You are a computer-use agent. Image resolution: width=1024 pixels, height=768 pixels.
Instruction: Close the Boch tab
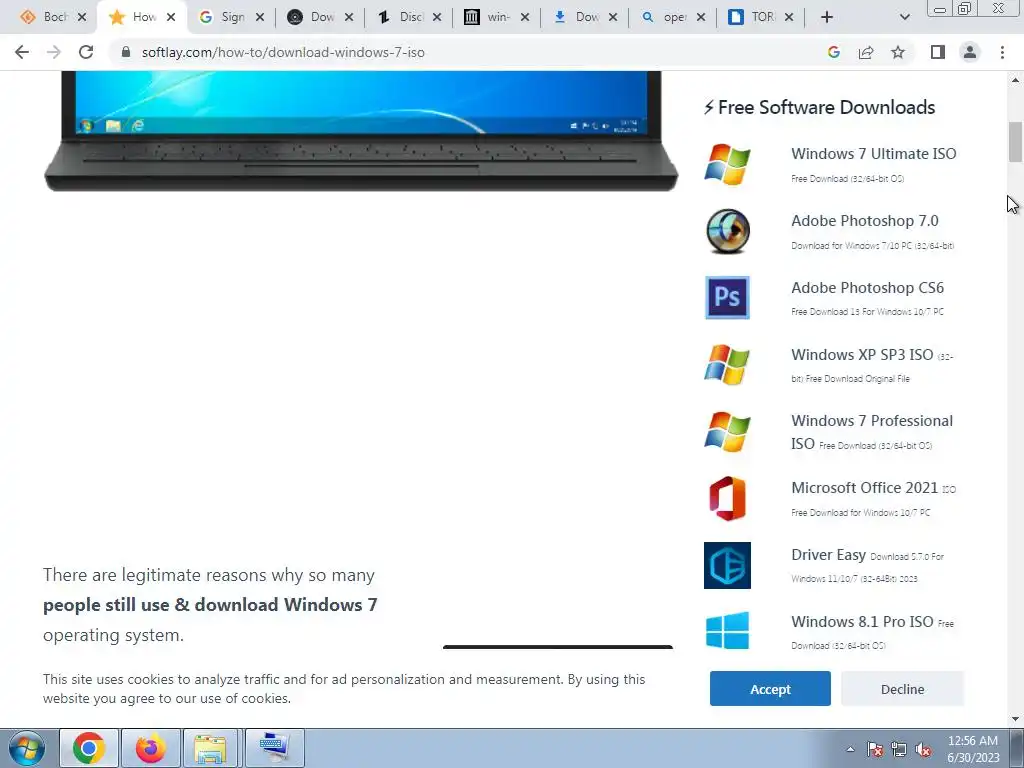[x=82, y=17]
